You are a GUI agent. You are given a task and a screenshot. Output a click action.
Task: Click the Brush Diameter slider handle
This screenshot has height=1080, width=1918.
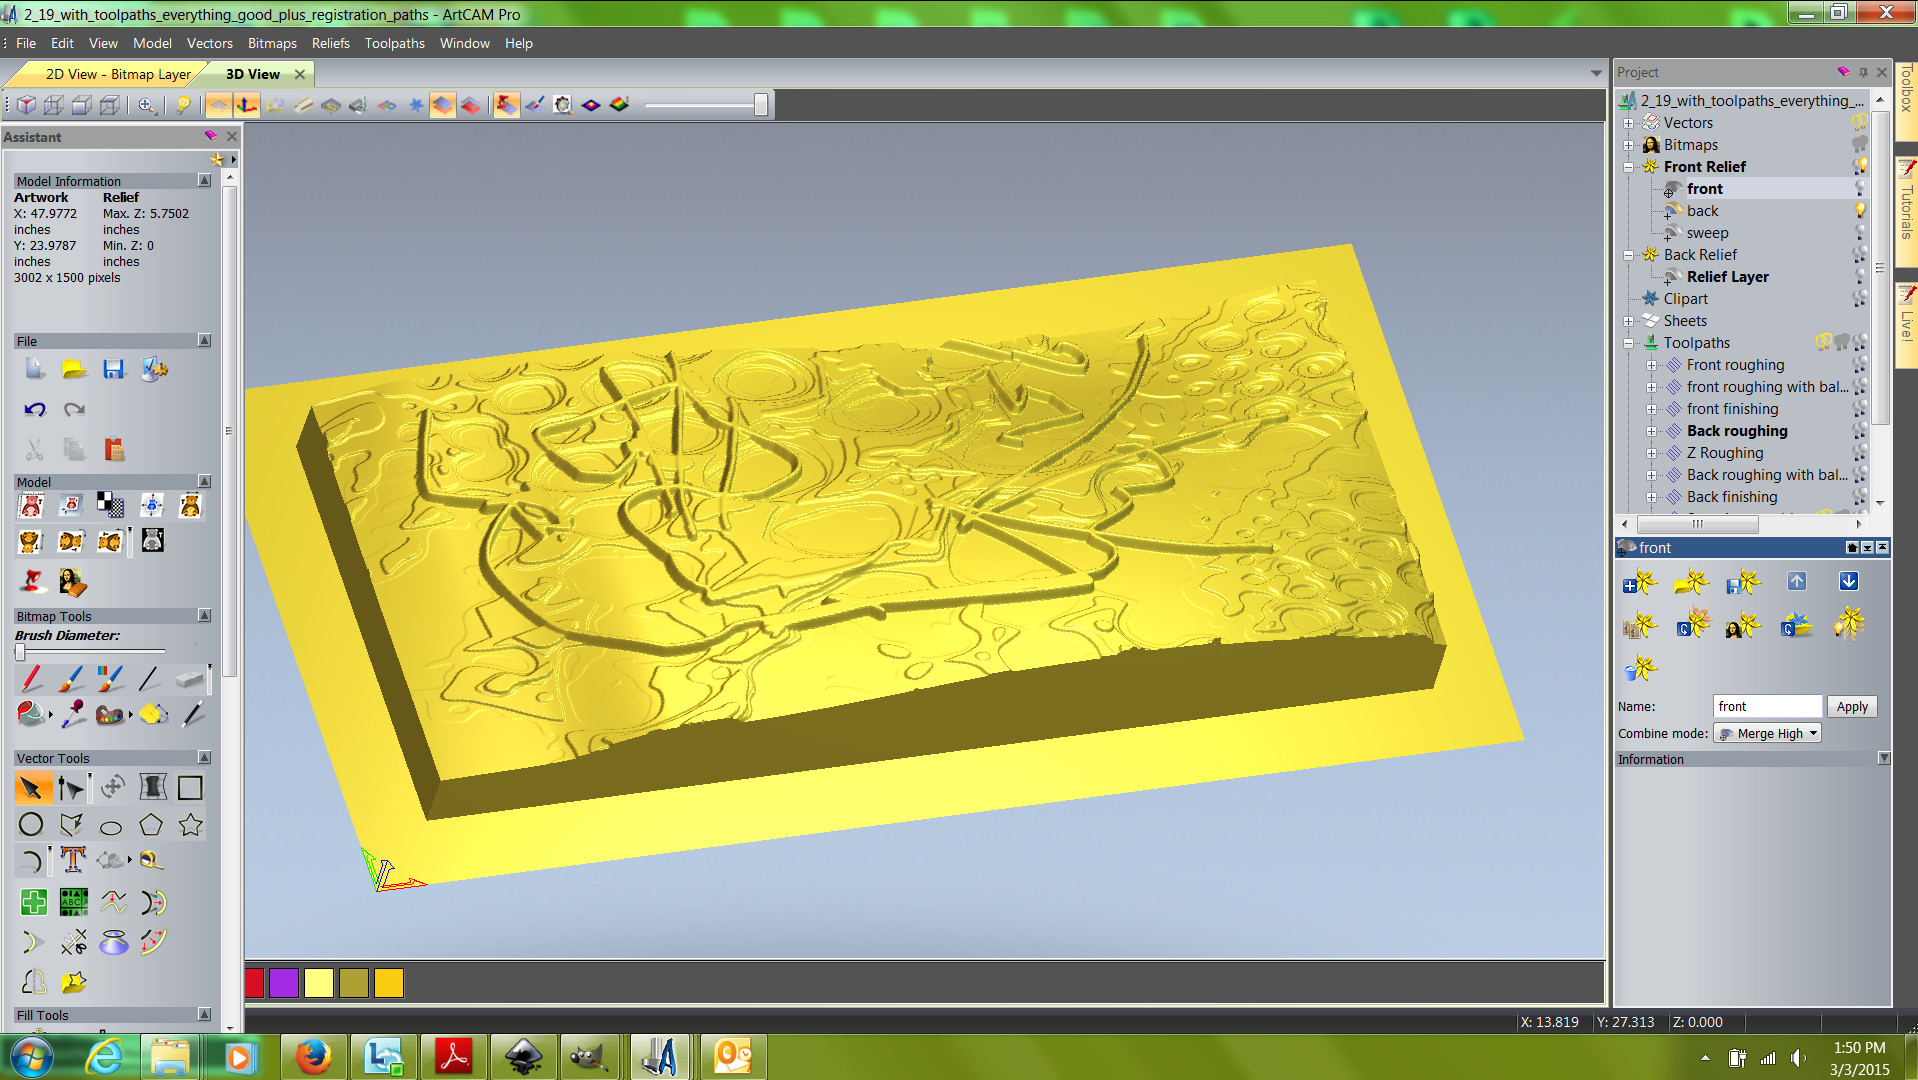20,652
